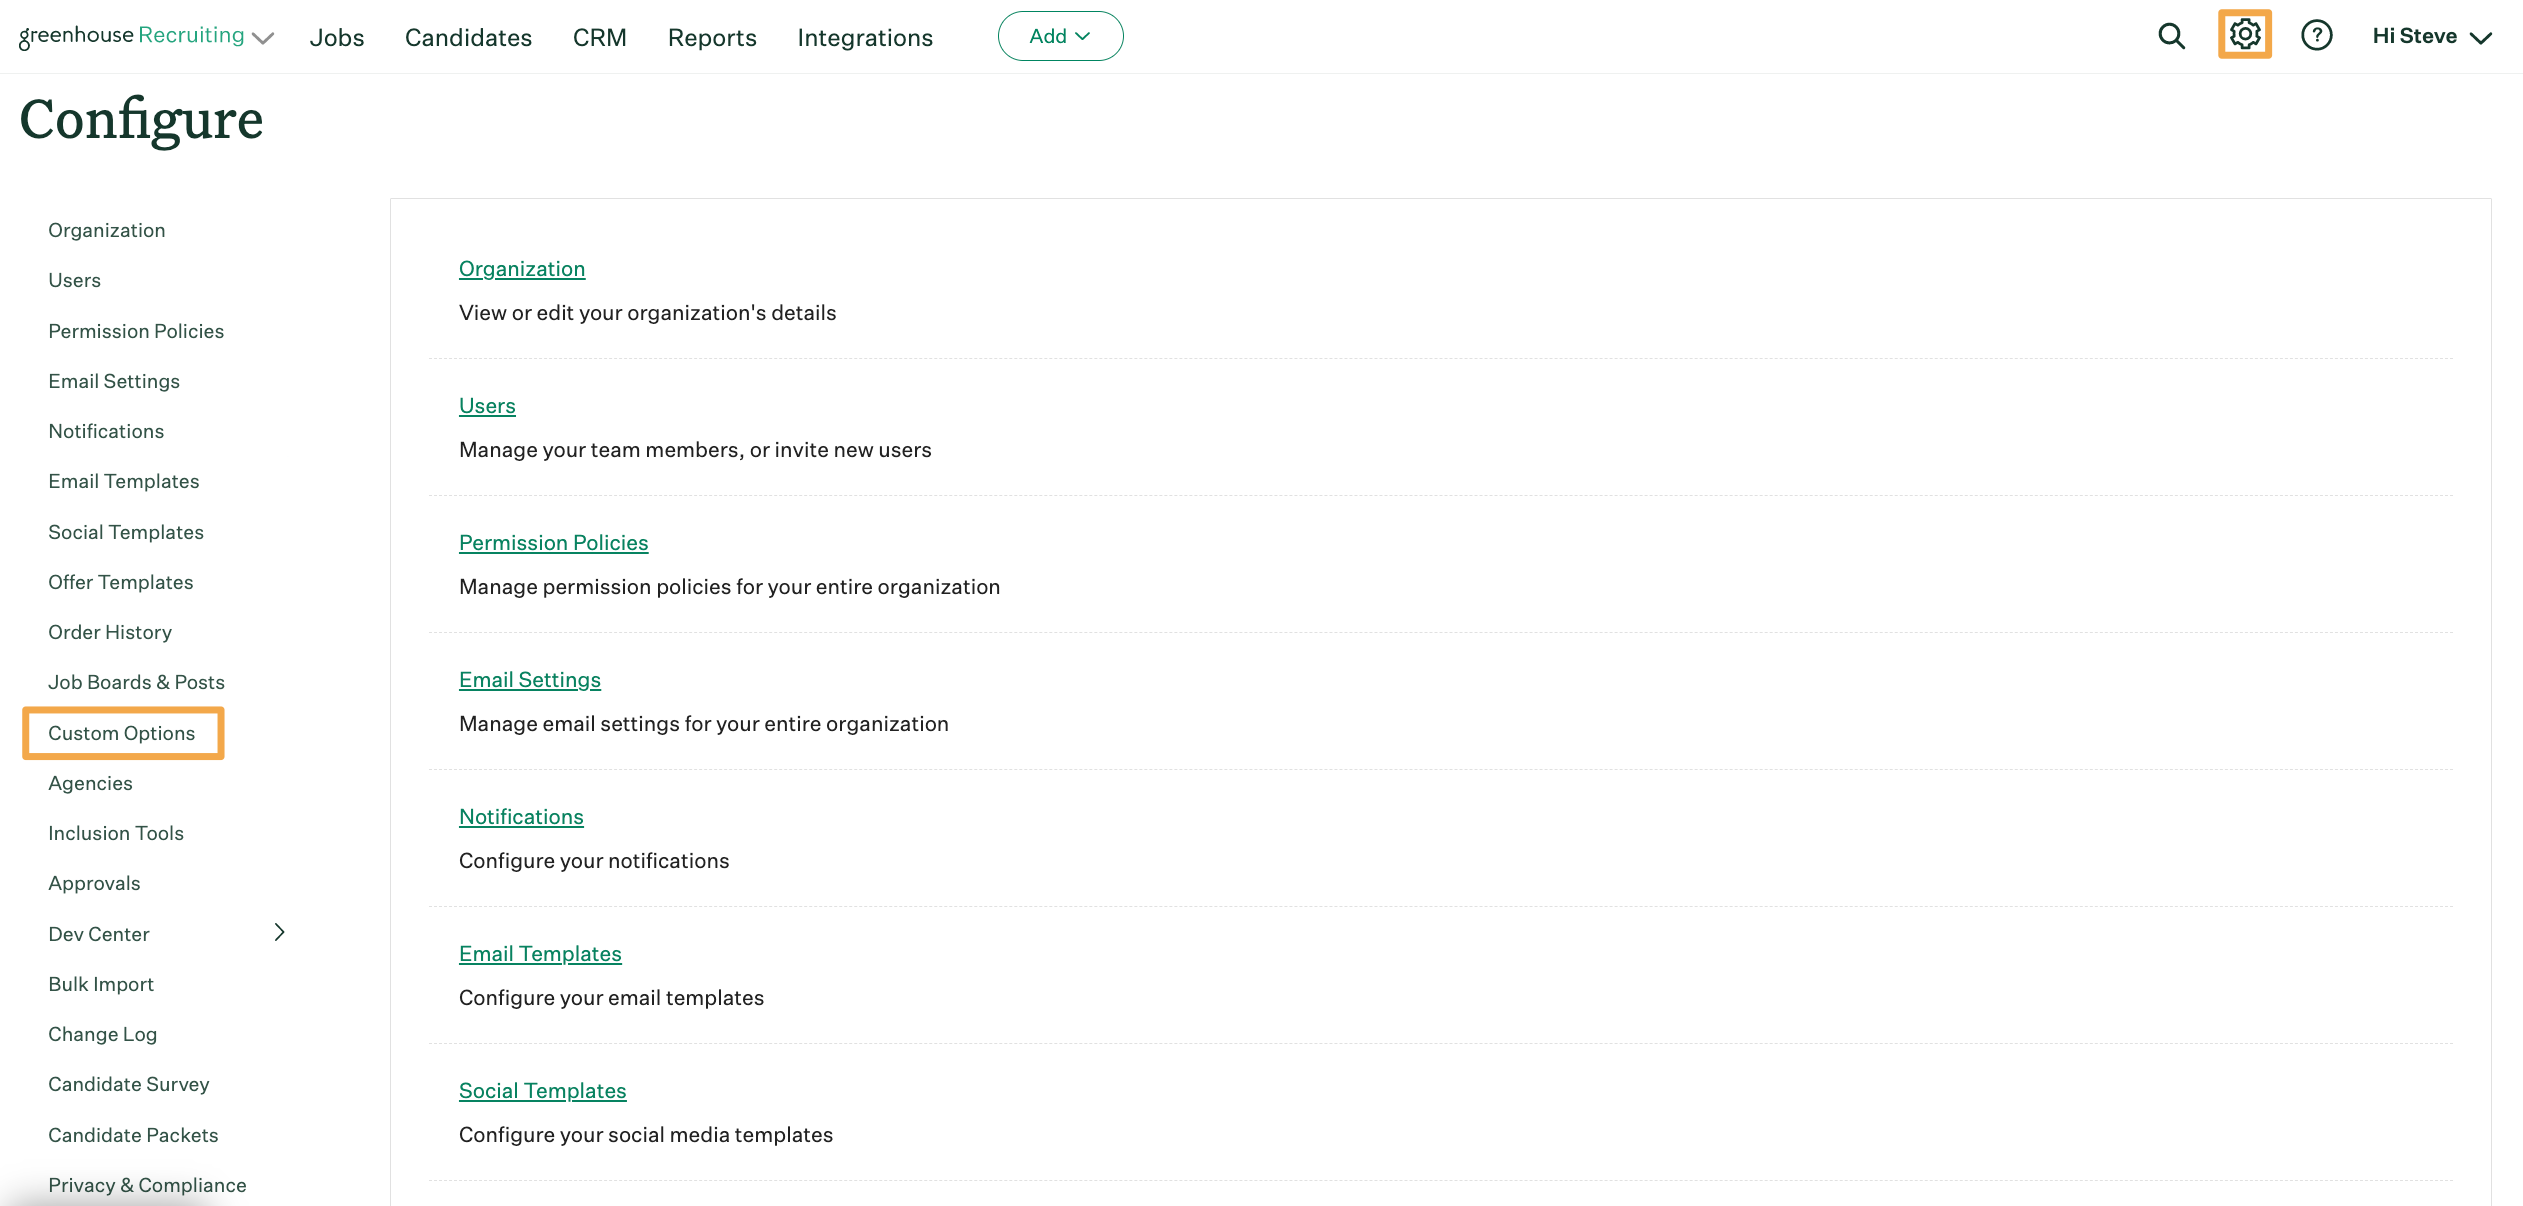Expand the greenhouse Recruiting product switcher
The height and width of the screenshot is (1206, 2523).
(263, 38)
